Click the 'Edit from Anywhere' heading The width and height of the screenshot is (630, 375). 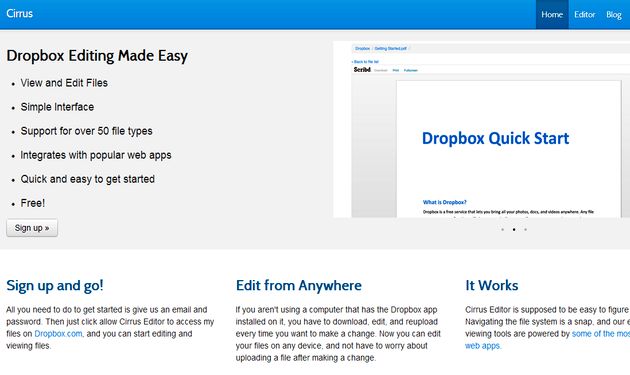(x=299, y=285)
